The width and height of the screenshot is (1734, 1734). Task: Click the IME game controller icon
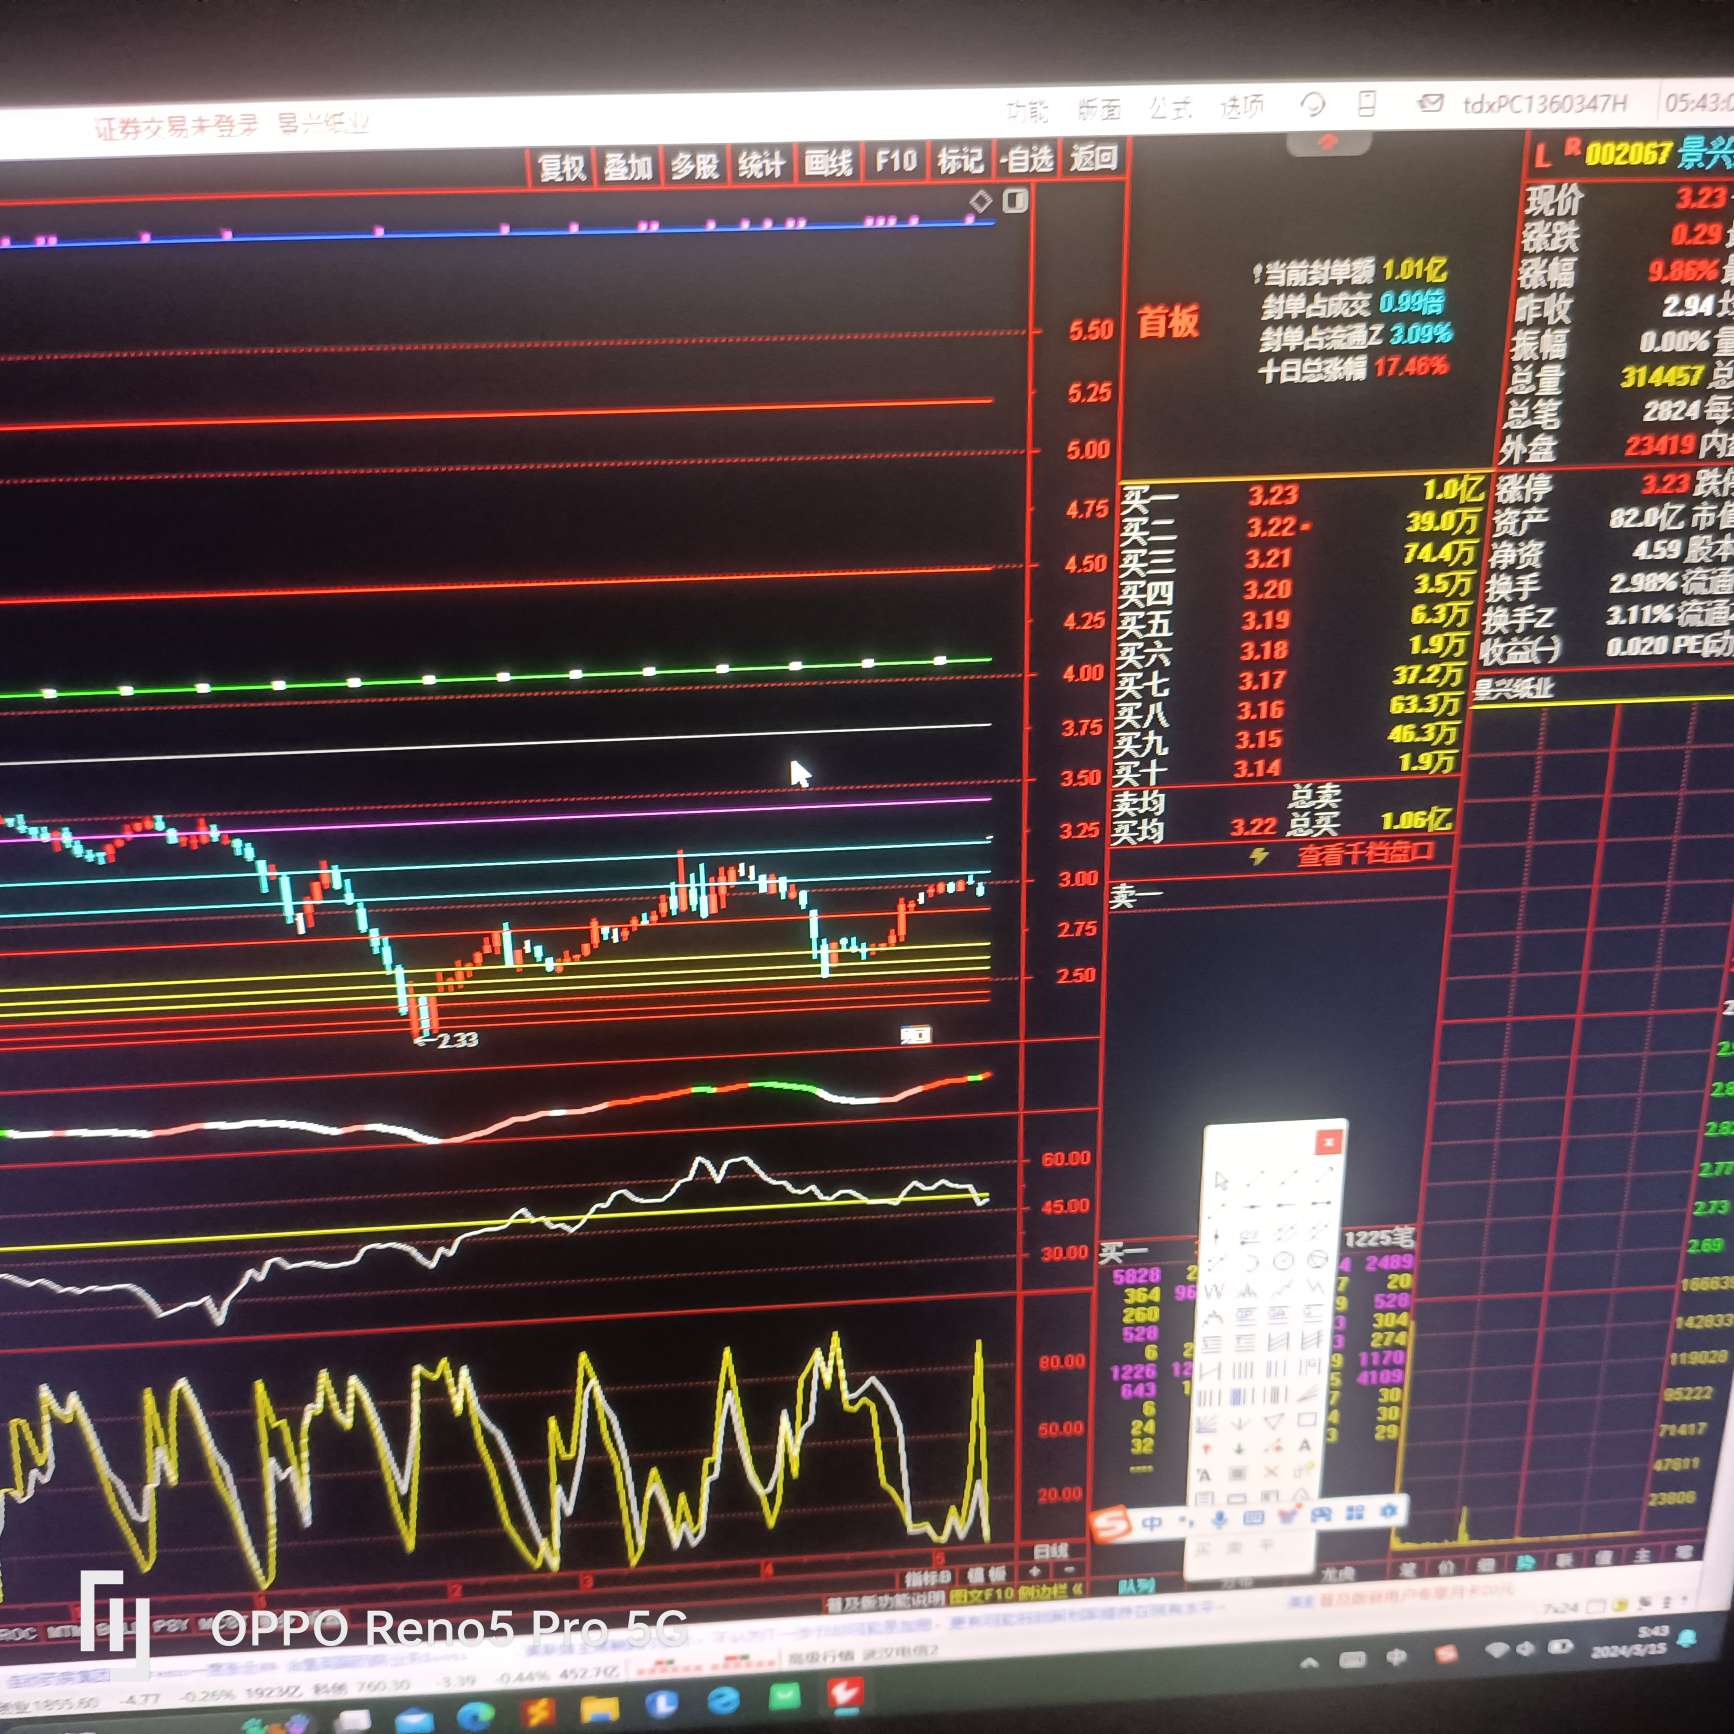1320,1515
